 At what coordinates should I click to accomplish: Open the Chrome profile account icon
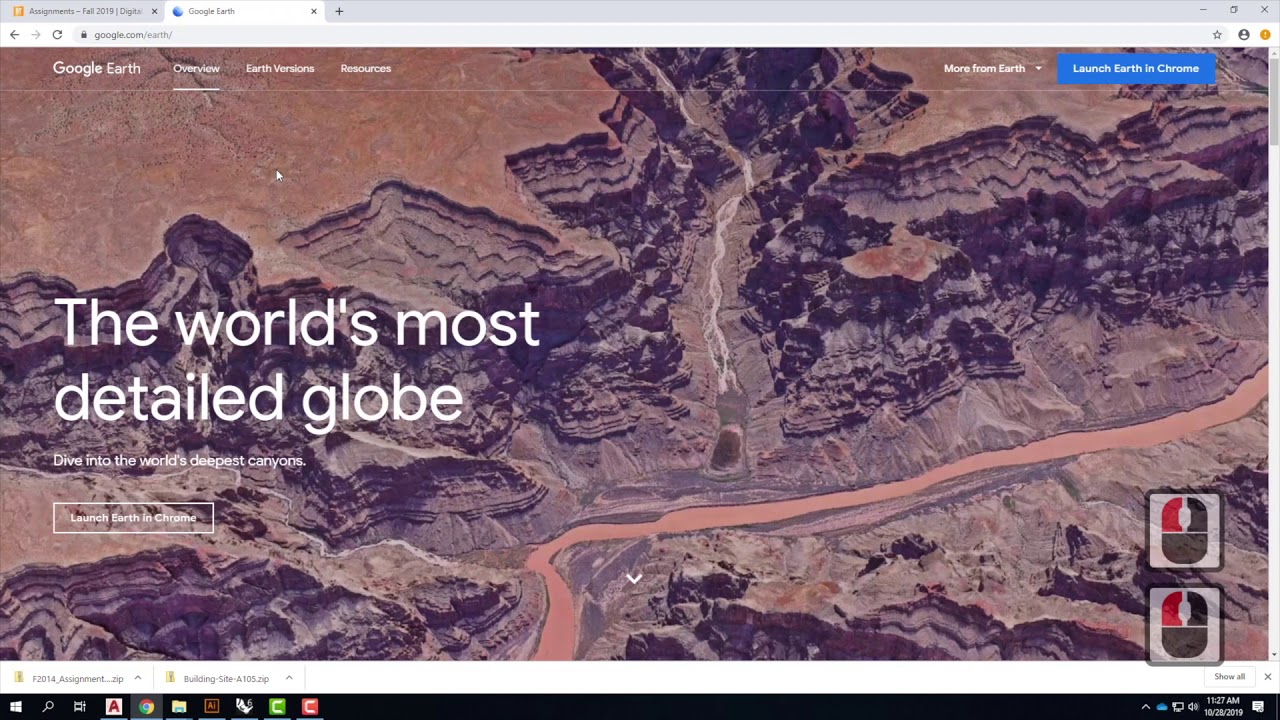click(1244, 34)
